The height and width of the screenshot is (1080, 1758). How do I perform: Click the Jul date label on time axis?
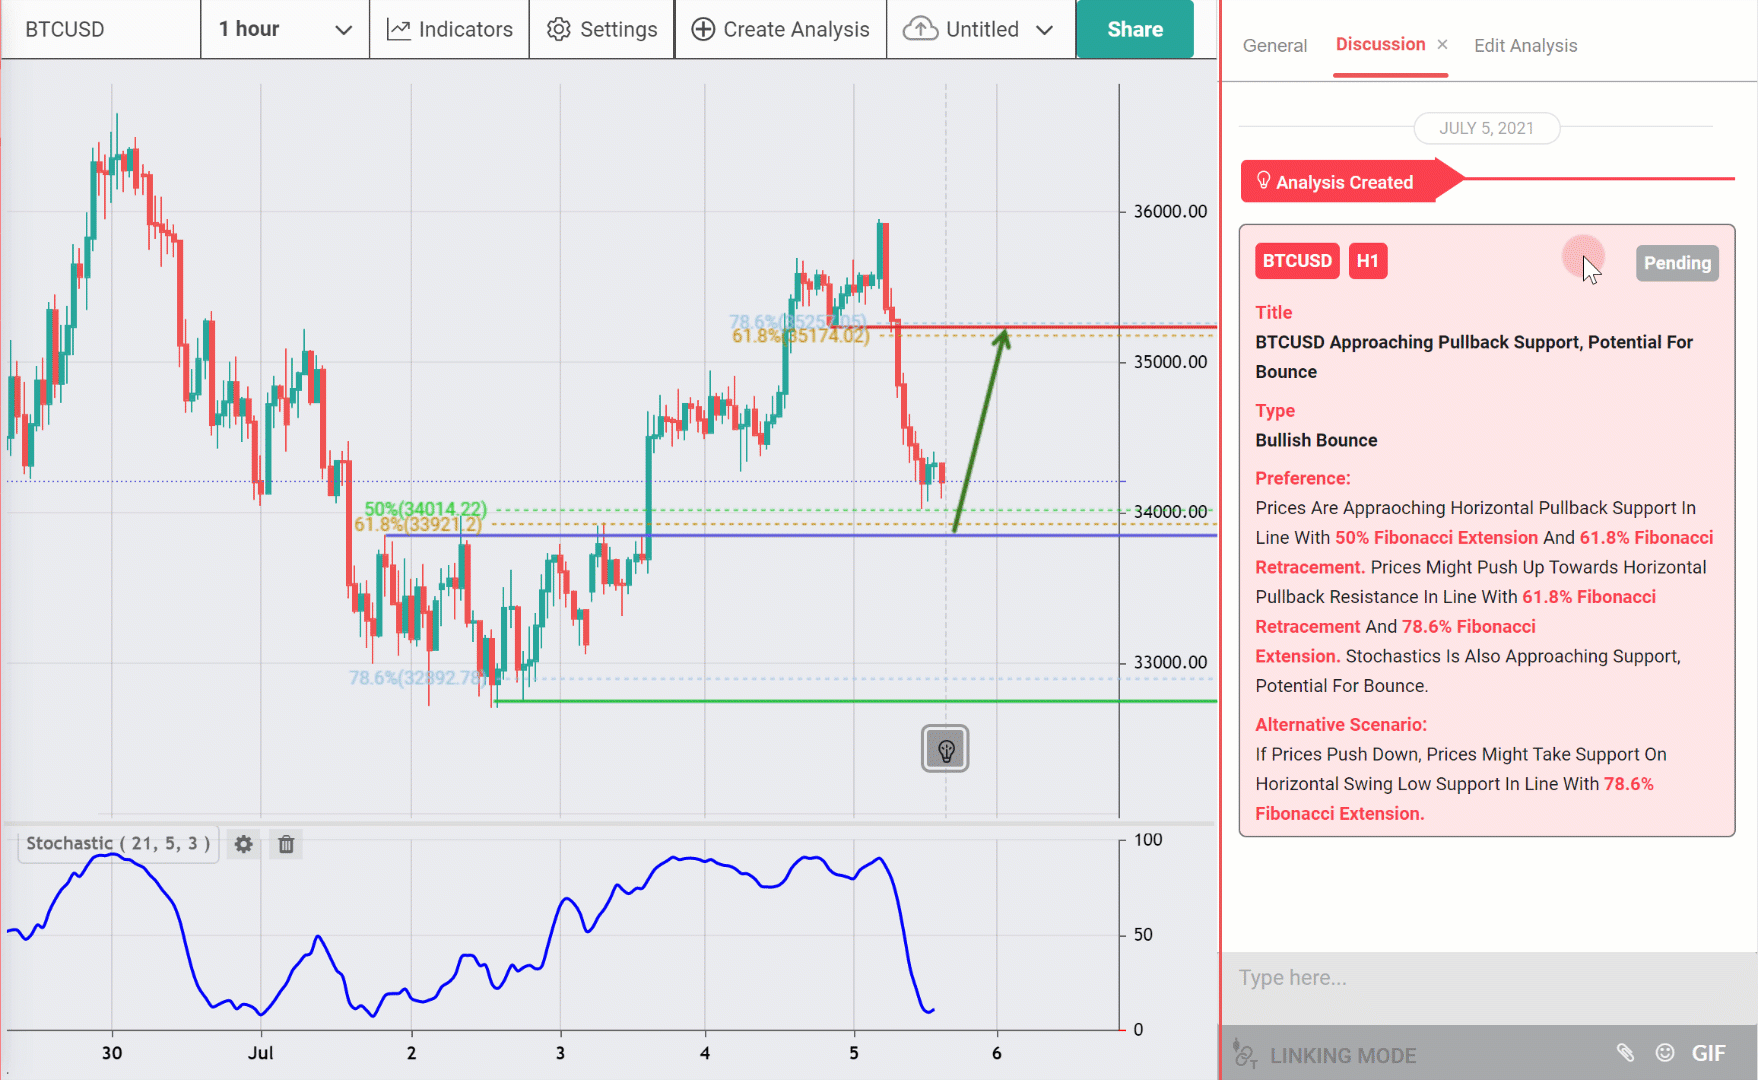click(260, 1053)
